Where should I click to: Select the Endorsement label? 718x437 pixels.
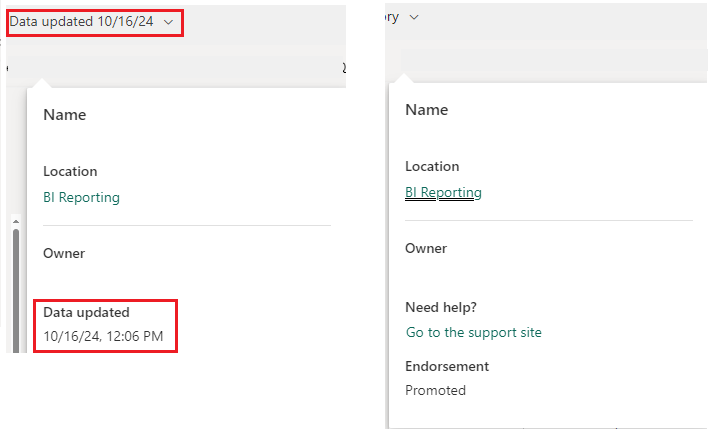[x=447, y=366]
